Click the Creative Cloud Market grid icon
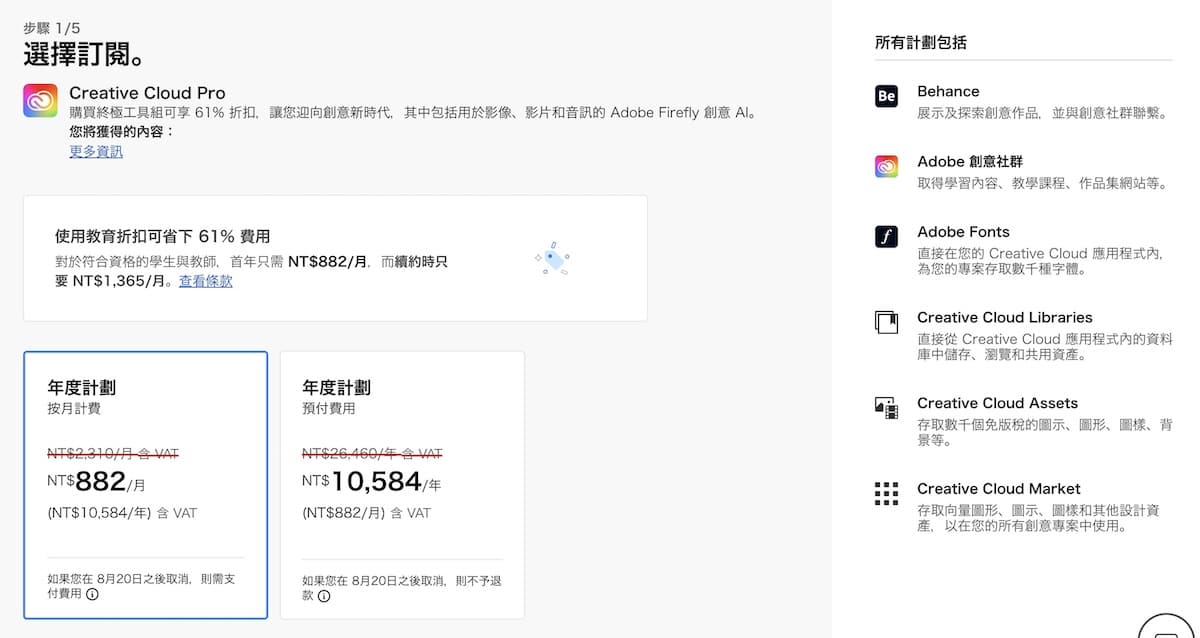The height and width of the screenshot is (638, 1200). (886, 493)
